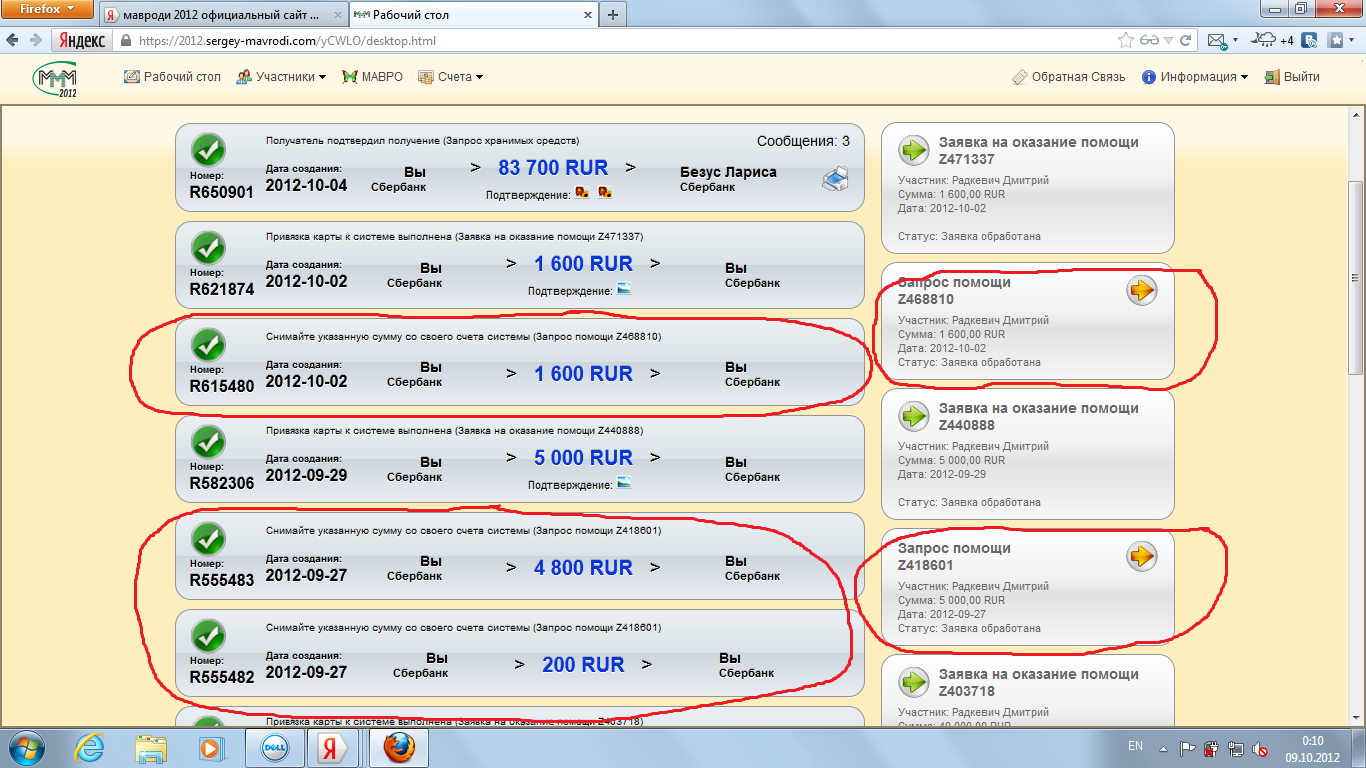Click green checkmark of order R615480

pos(208,345)
